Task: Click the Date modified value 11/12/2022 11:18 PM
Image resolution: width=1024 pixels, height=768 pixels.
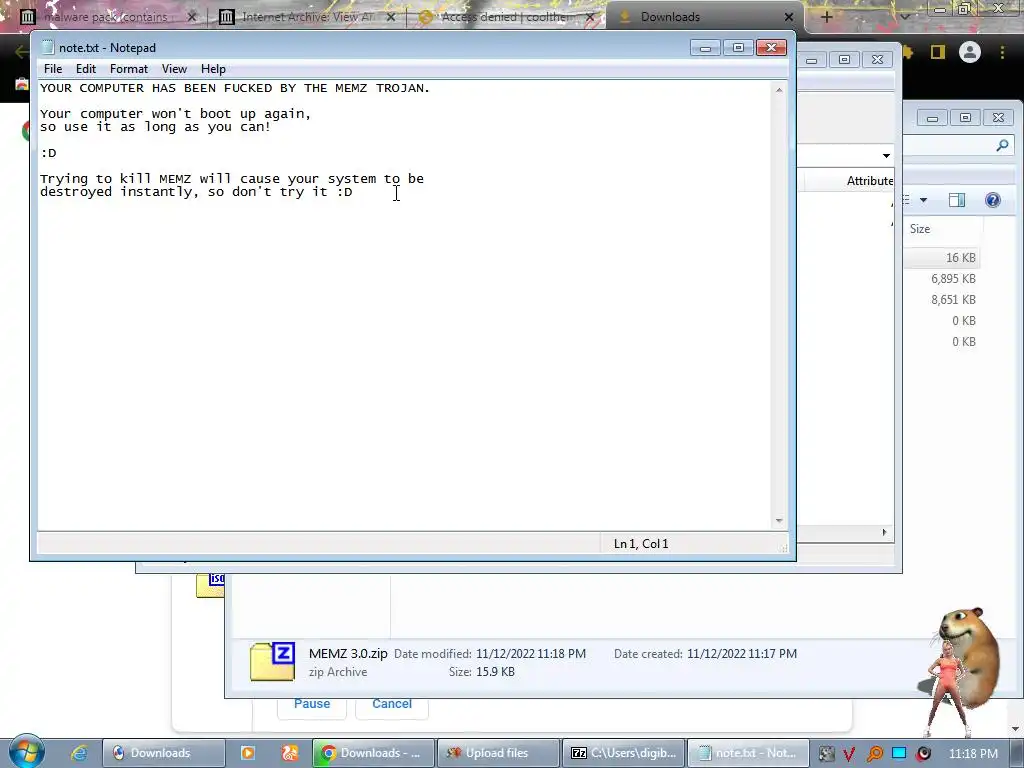Action: (531, 654)
